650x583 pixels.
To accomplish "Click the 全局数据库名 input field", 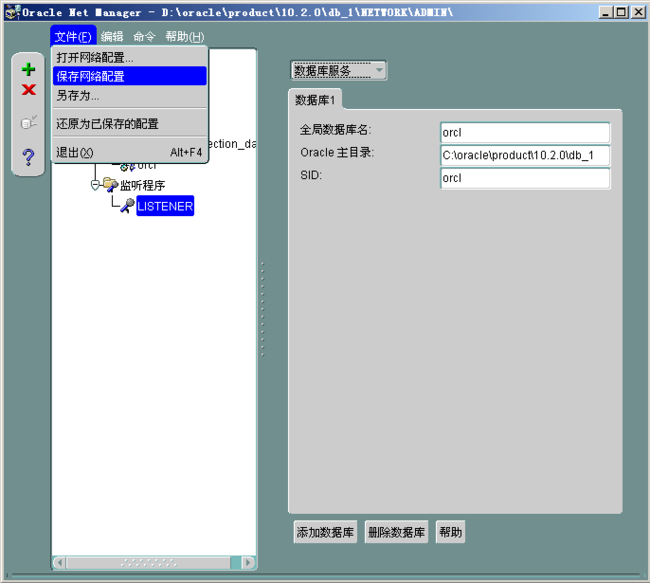I will coord(525,133).
